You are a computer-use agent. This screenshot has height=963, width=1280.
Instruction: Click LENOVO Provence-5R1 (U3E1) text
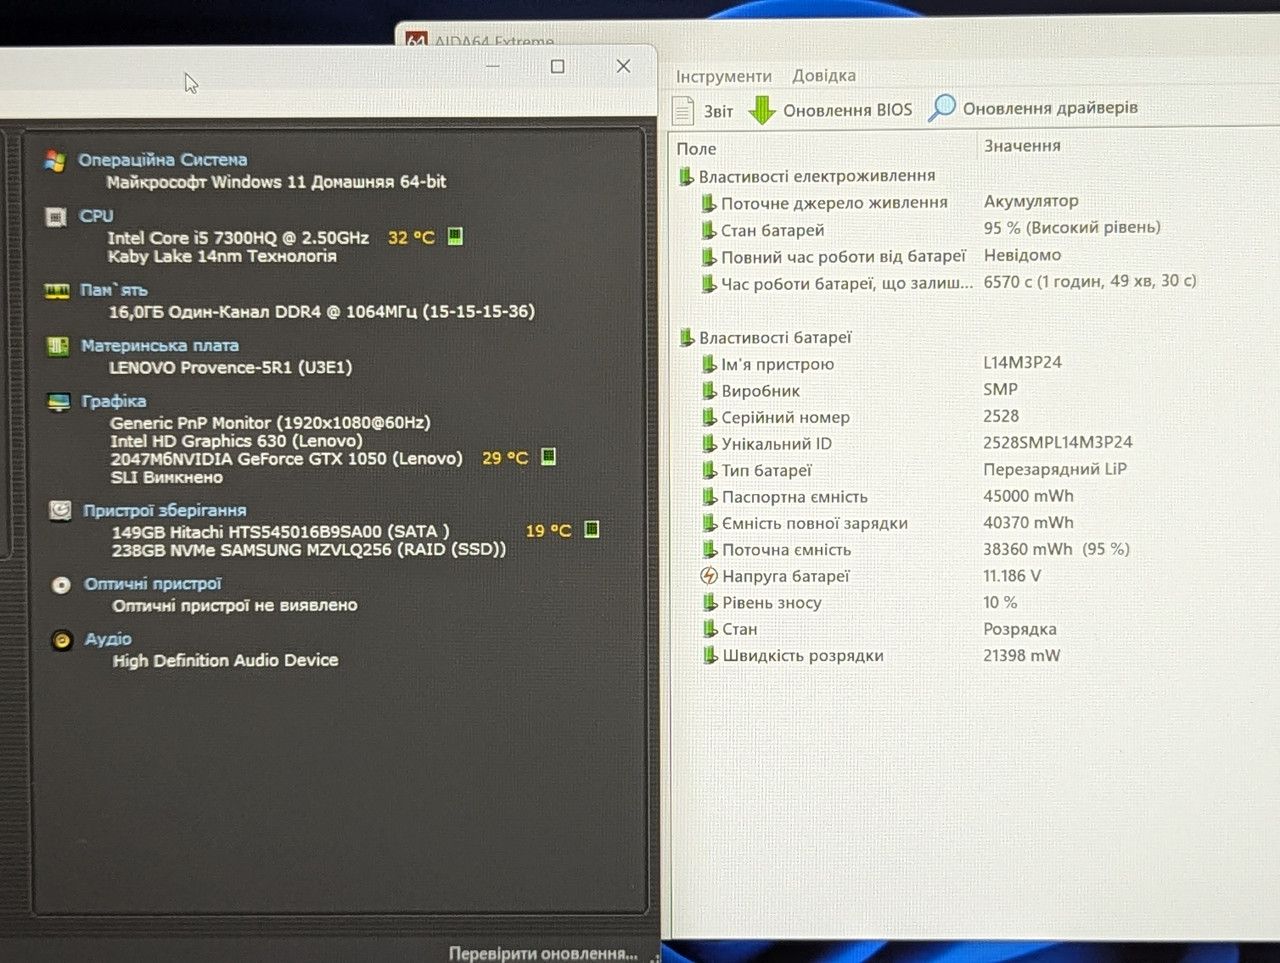point(230,367)
